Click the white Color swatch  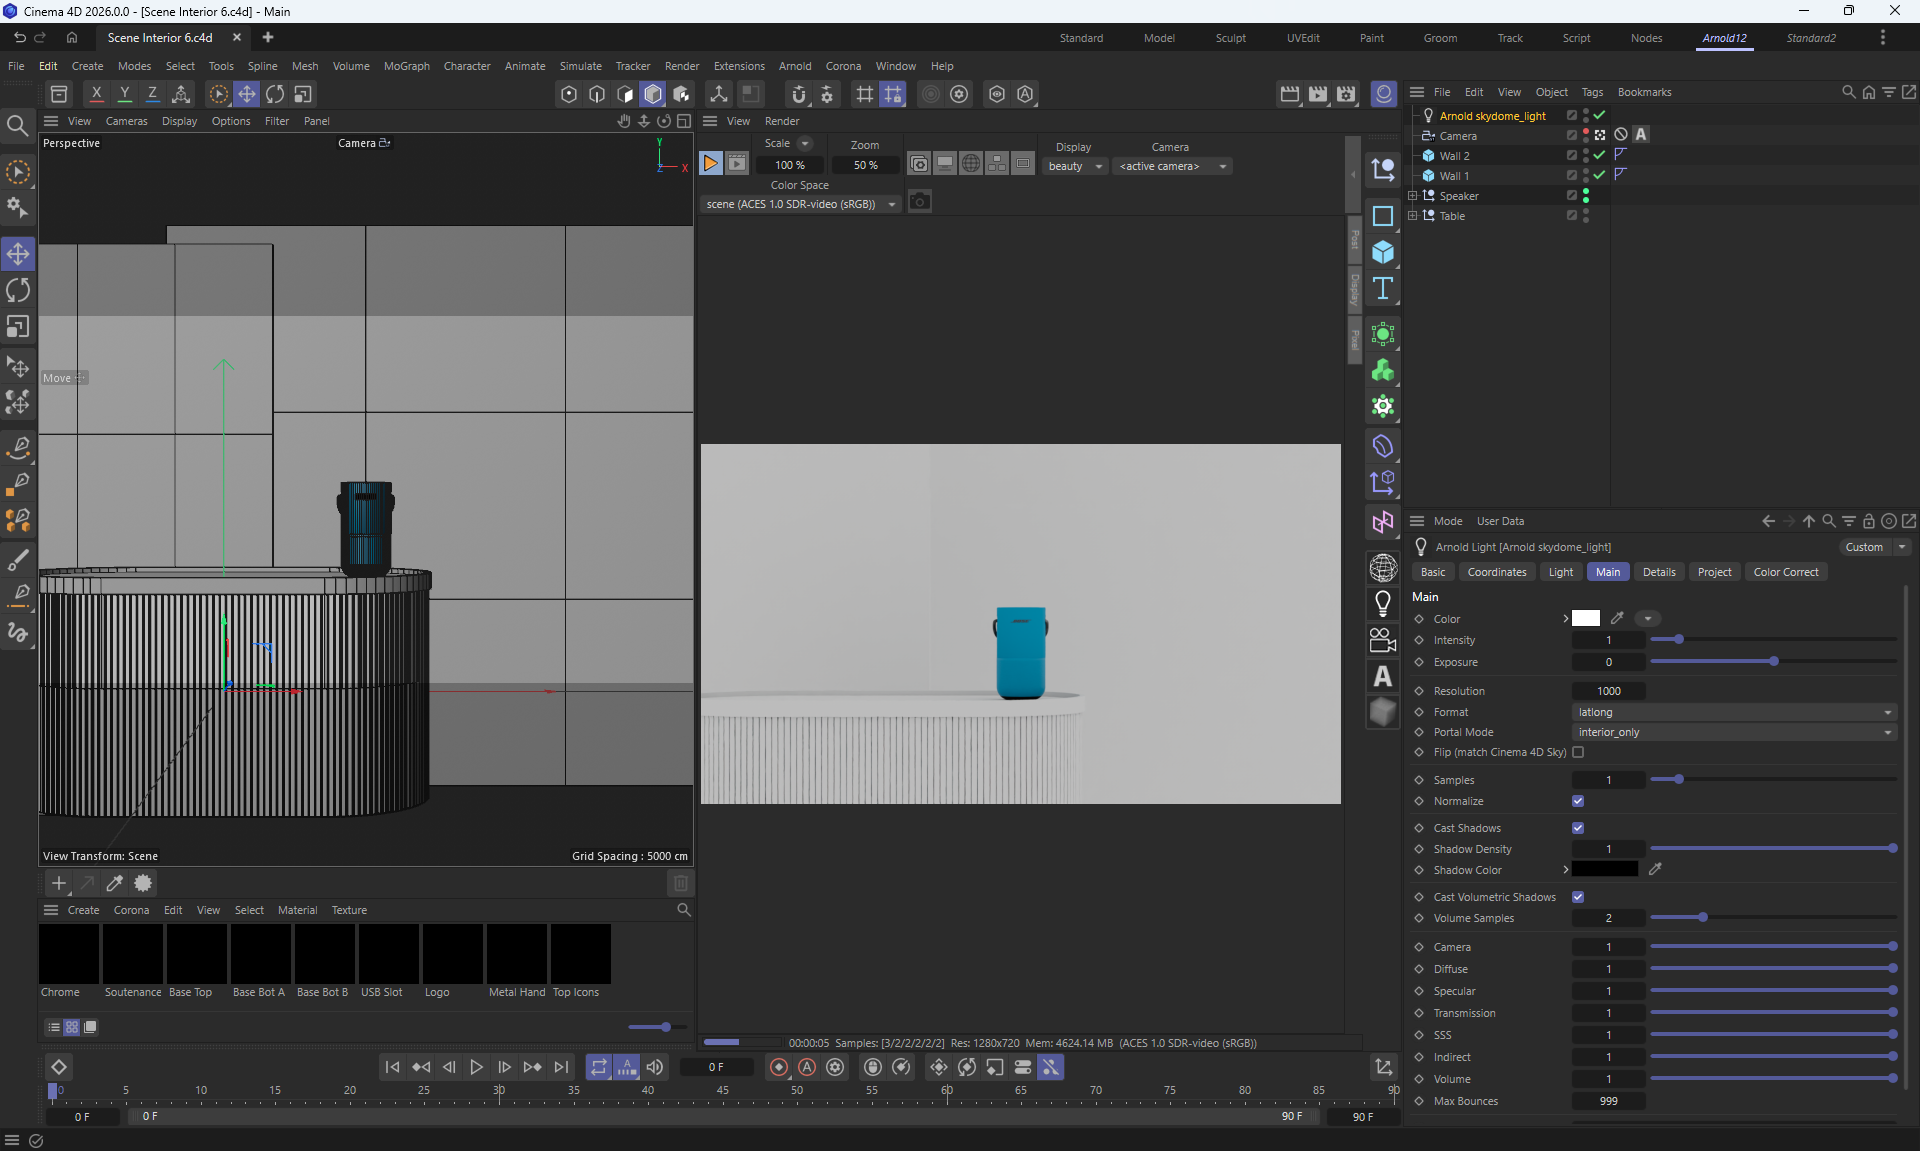click(1586, 619)
